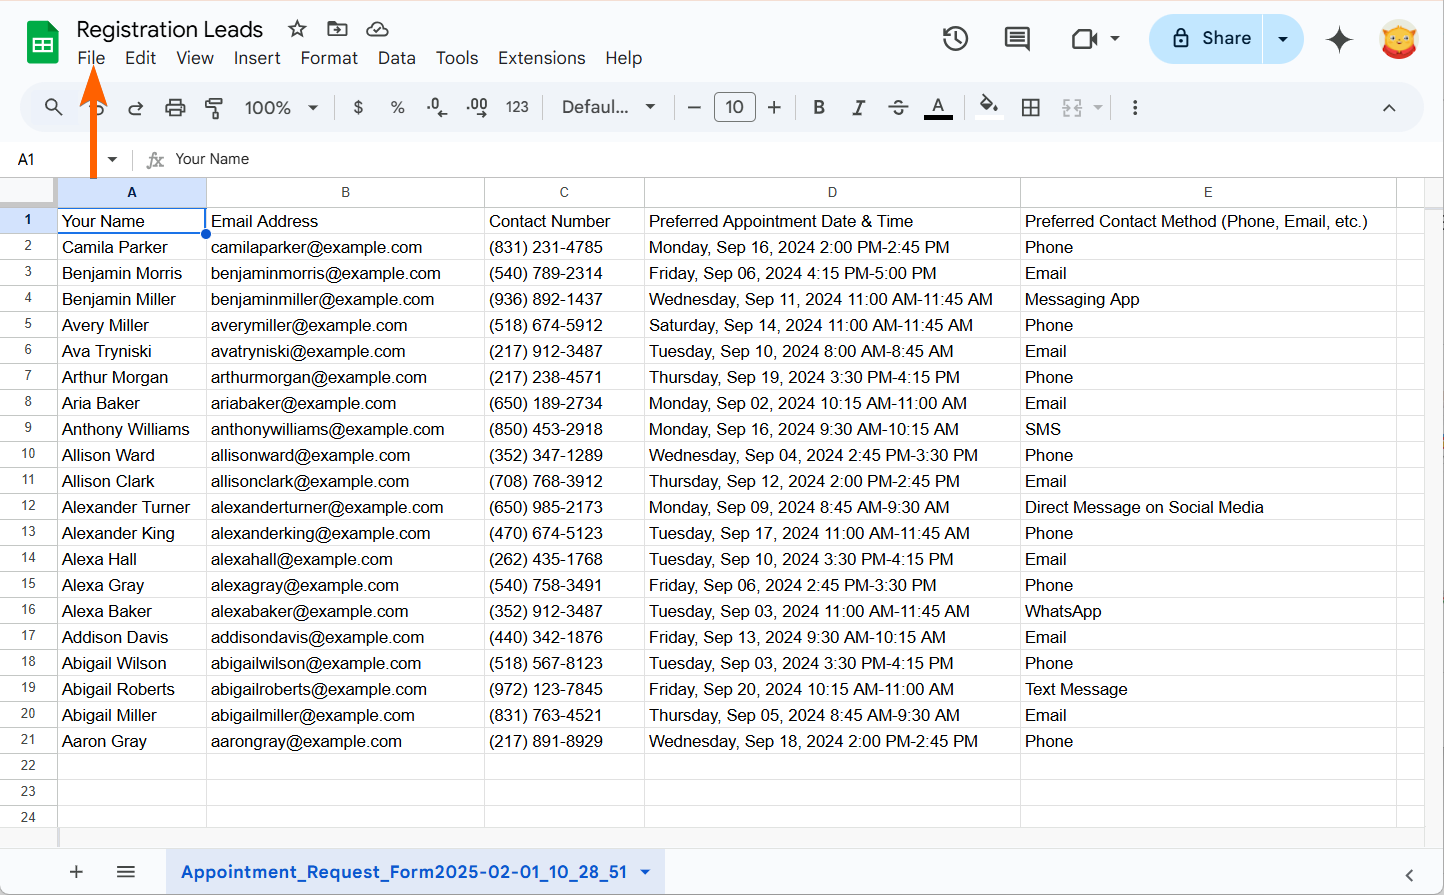Click the redo arrow icon
The width and height of the screenshot is (1444, 895).
click(x=136, y=108)
